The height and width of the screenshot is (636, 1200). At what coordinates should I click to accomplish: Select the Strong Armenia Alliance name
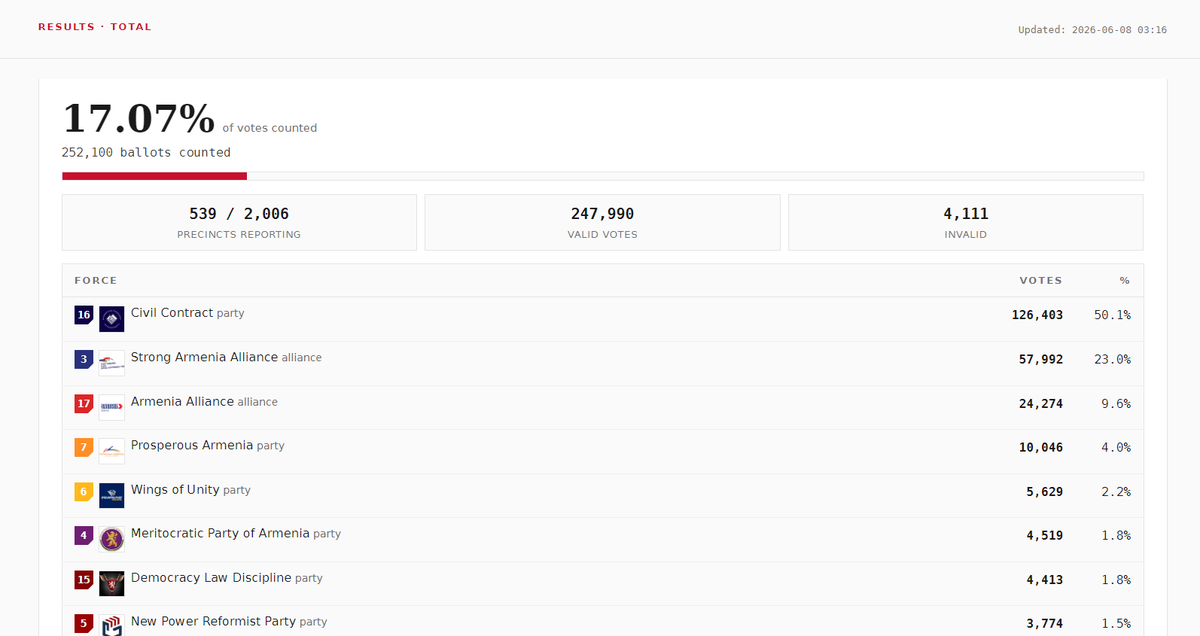coord(204,357)
